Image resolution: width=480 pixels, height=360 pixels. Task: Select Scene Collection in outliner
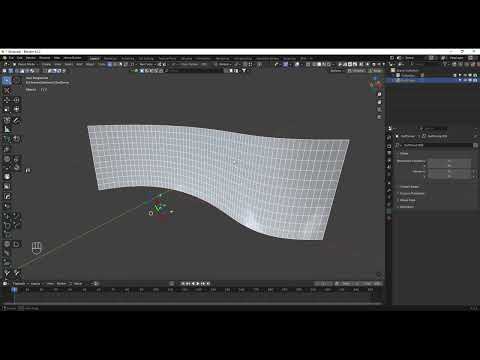coord(407,70)
